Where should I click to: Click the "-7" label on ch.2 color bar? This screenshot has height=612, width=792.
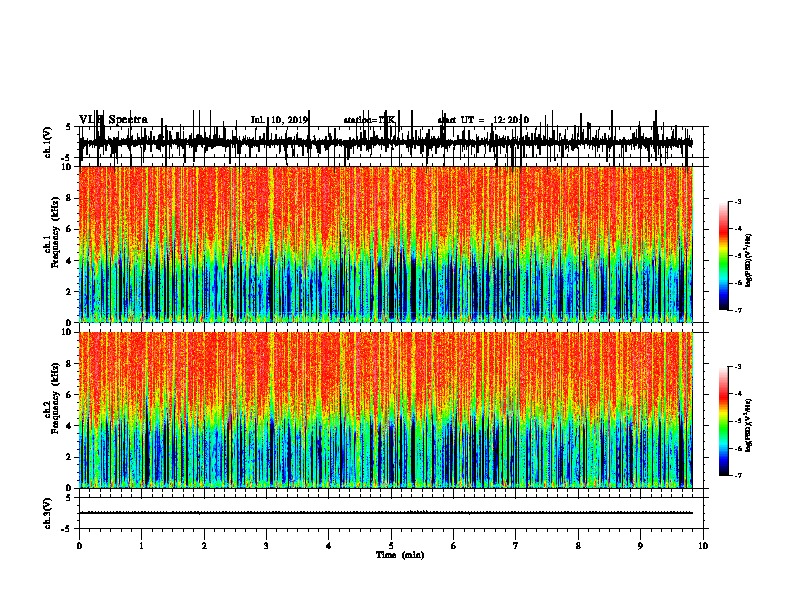(737, 475)
